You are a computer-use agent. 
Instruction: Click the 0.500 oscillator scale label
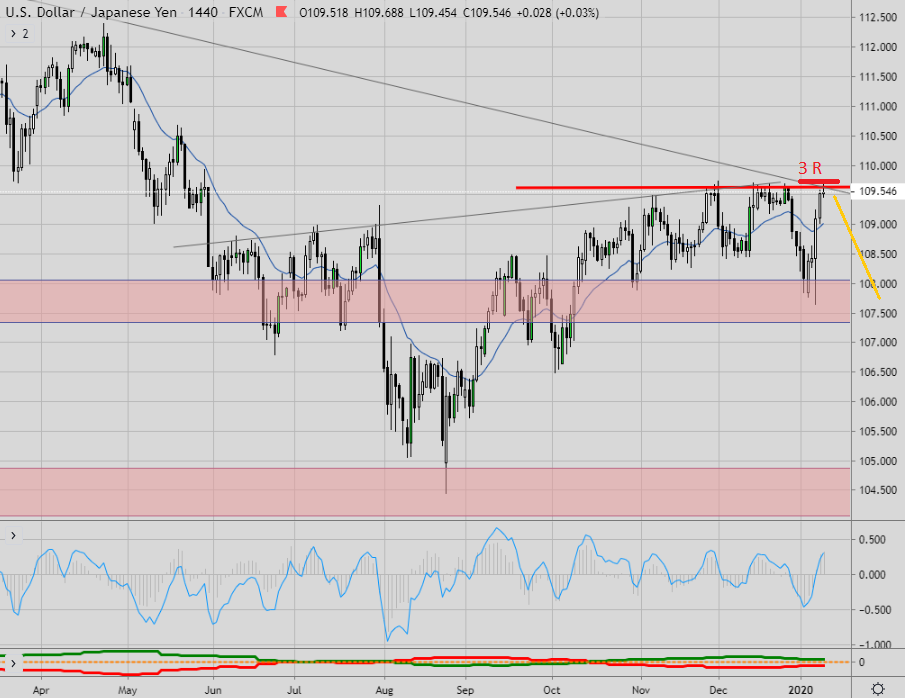click(x=872, y=540)
